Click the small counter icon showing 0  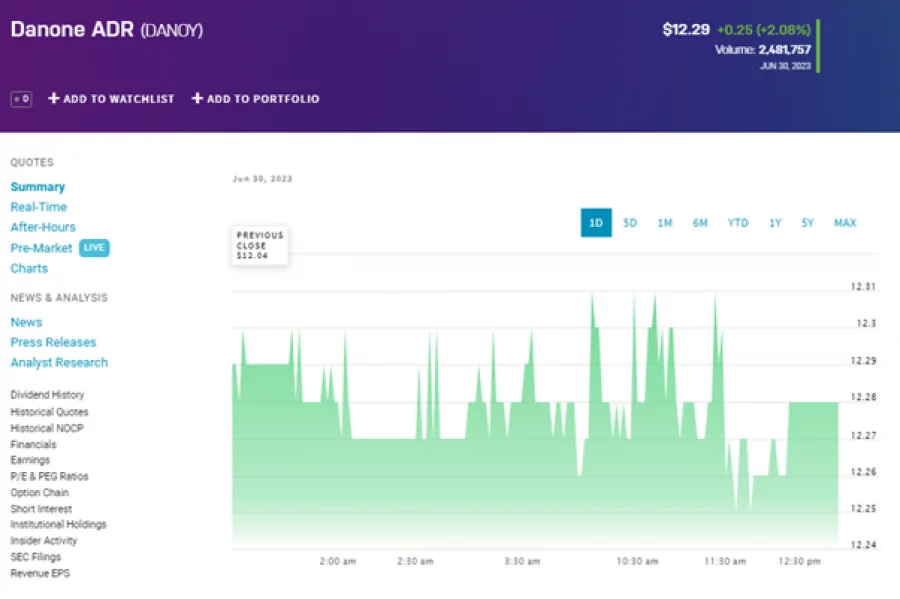click(21, 99)
